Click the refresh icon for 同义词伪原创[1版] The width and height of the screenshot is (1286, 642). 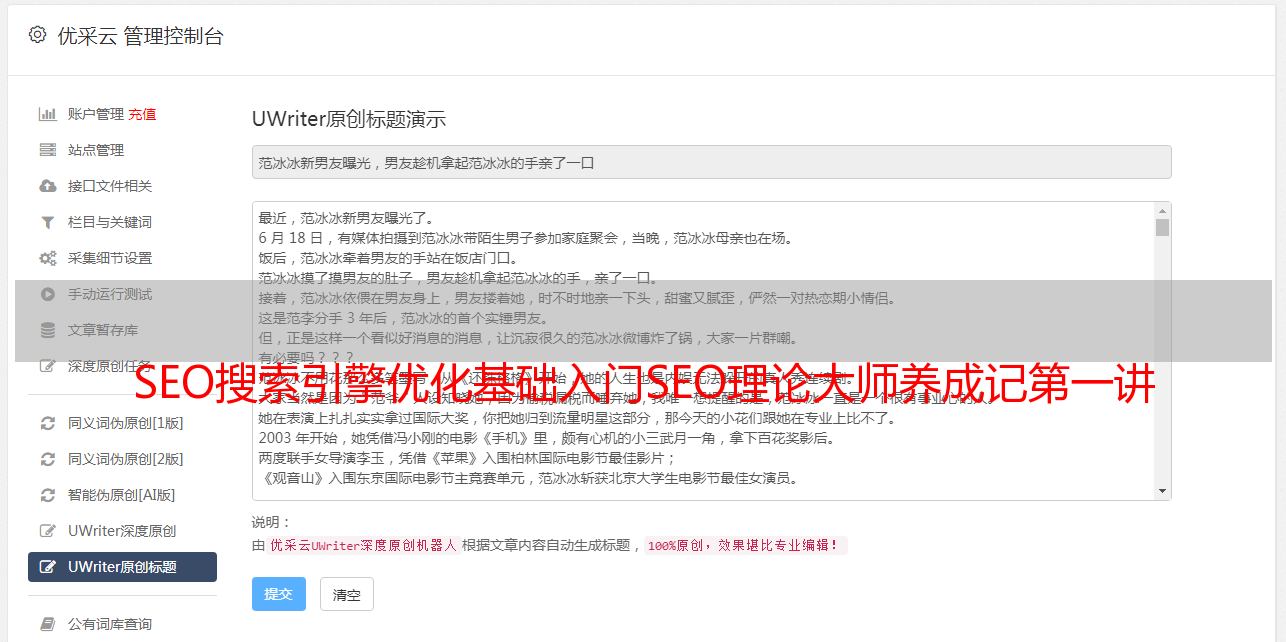[x=47, y=423]
